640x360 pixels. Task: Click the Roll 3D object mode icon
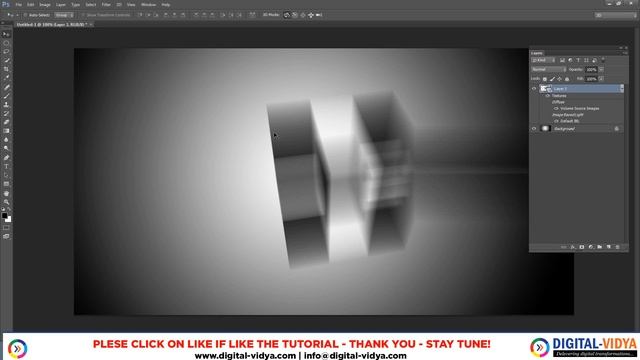pos(295,15)
